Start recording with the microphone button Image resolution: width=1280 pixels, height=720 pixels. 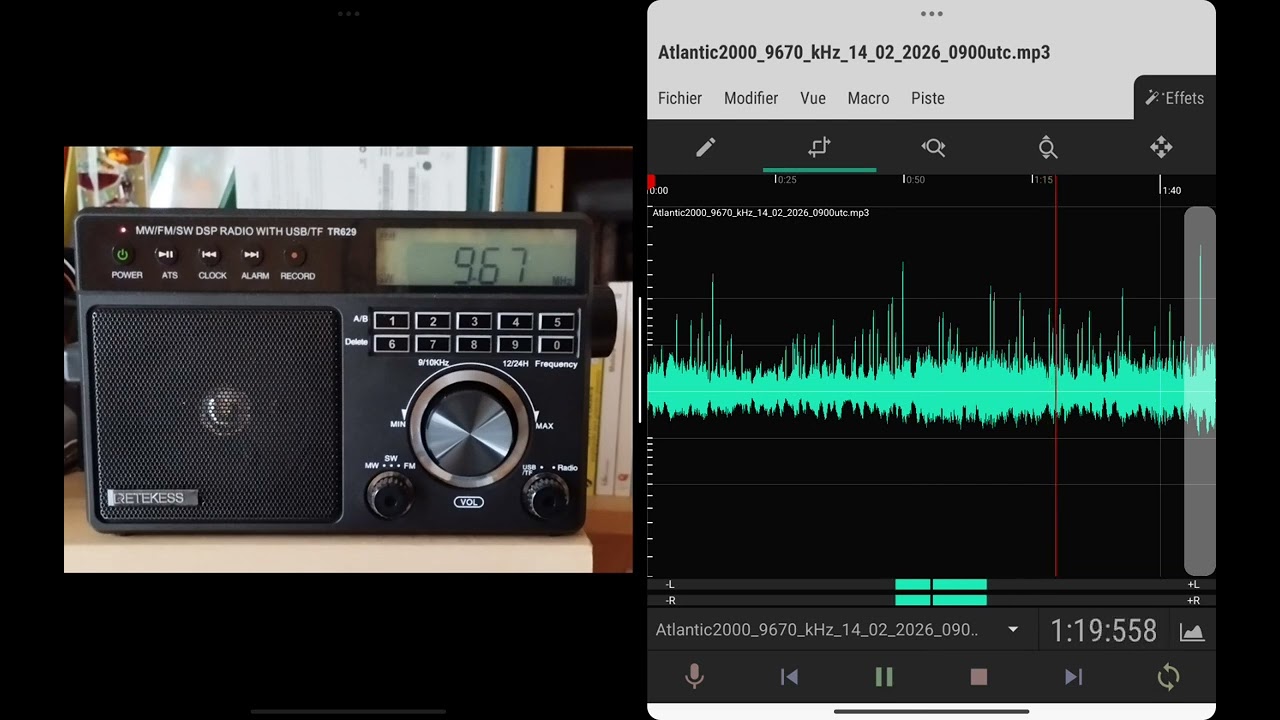pos(694,677)
